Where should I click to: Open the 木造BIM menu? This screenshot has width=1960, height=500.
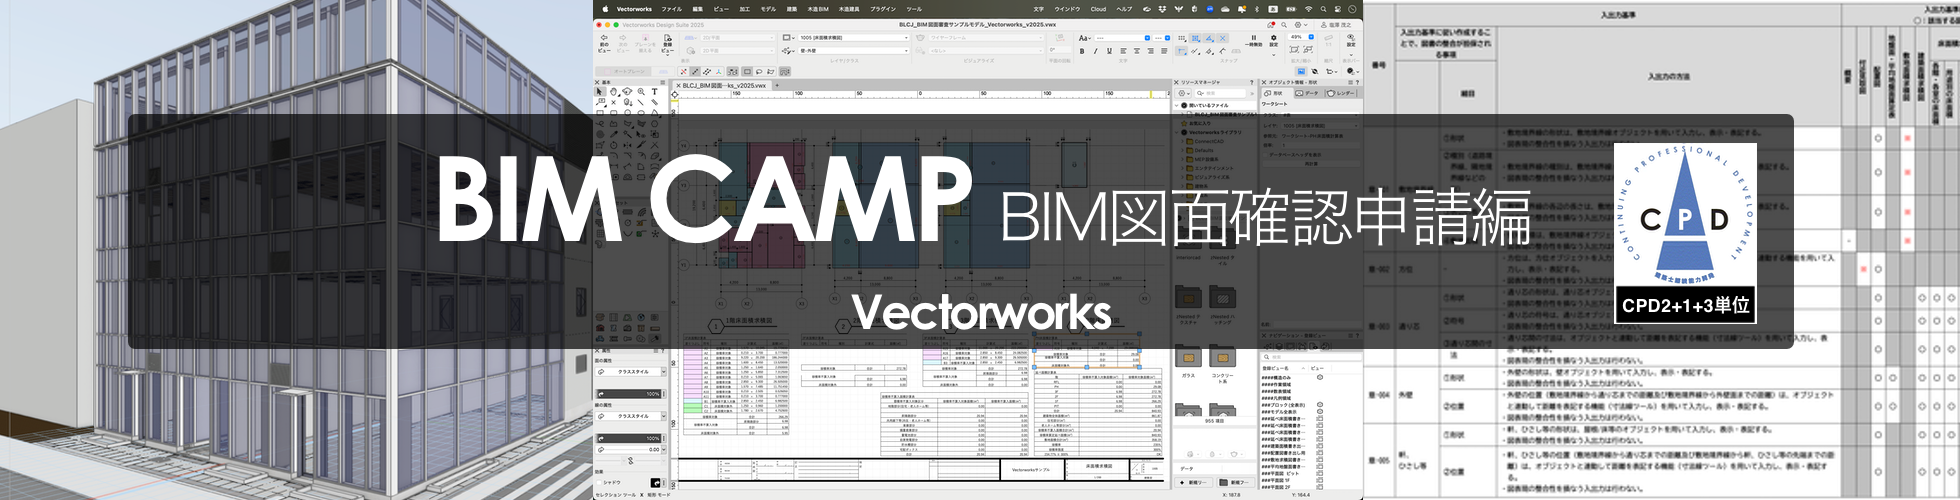[x=818, y=9]
